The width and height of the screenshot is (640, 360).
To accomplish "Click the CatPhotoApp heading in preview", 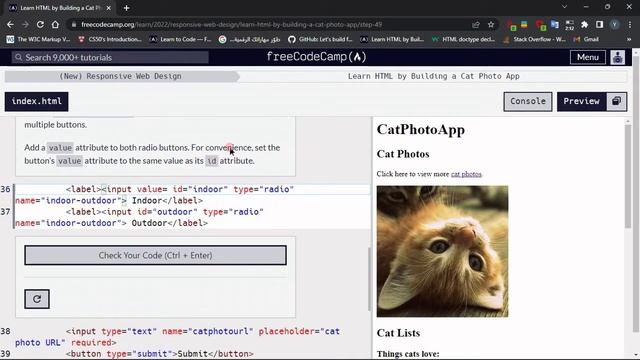I will click(x=420, y=130).
